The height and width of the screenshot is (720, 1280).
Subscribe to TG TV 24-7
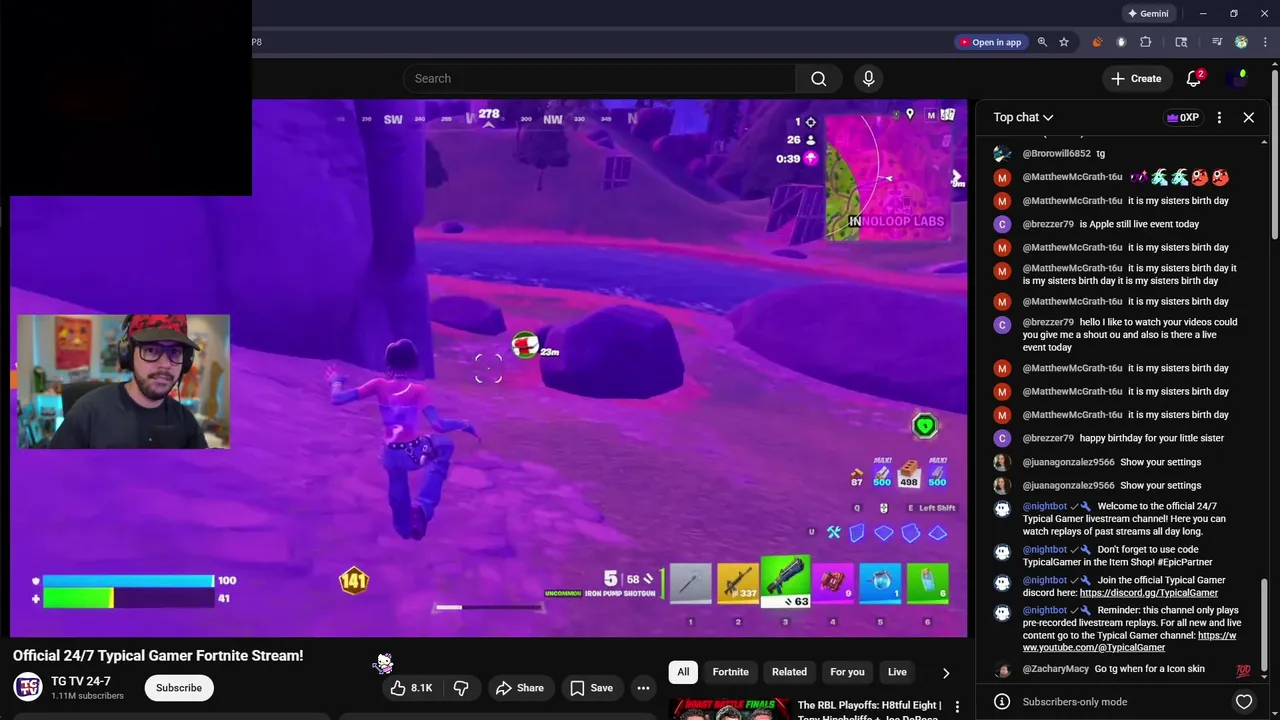coord(179,688)
